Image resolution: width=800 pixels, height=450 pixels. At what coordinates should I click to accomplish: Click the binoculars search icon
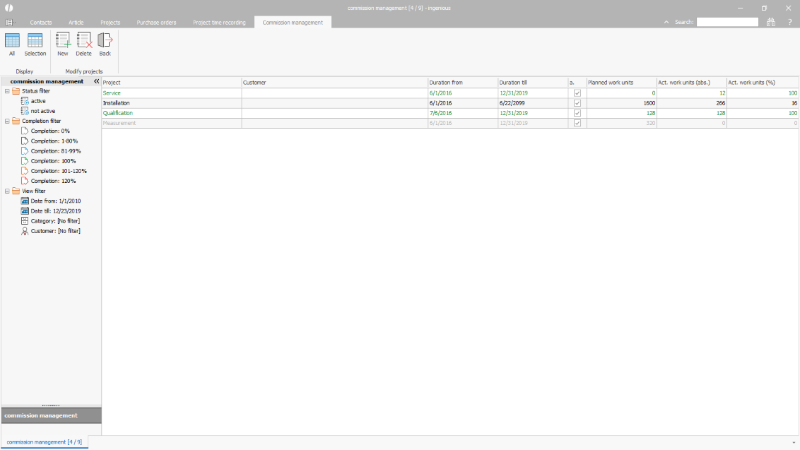click(771, 21)
